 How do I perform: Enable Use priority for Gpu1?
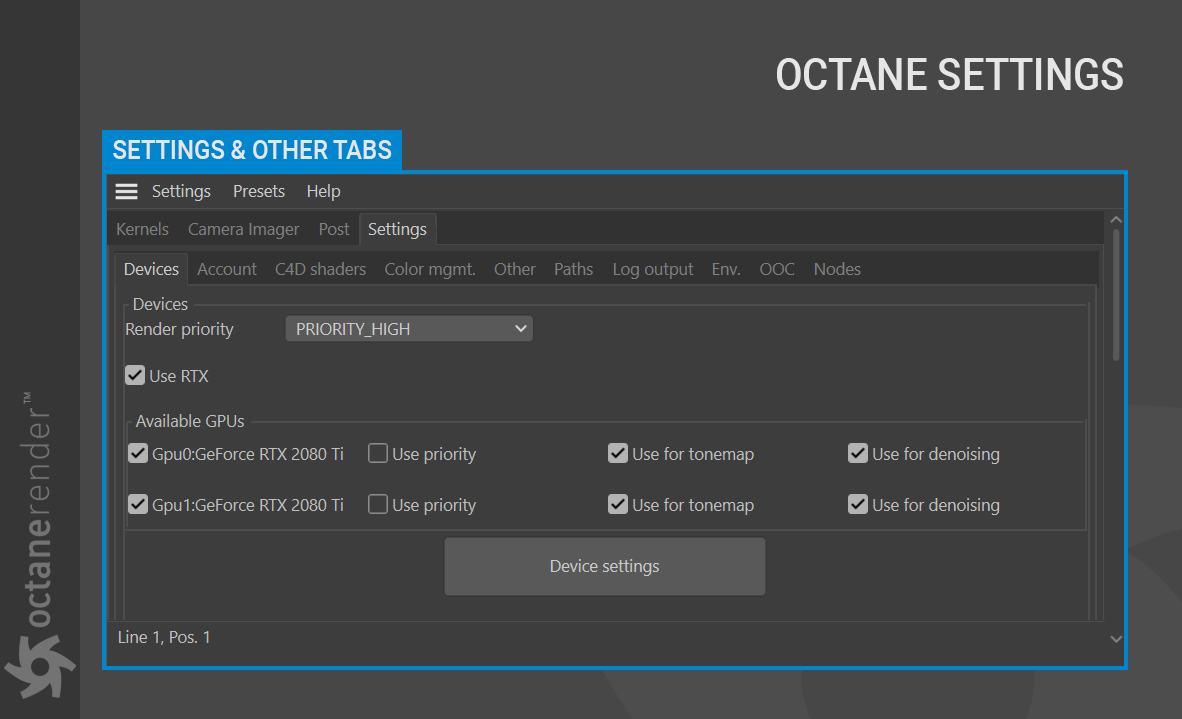click(x=378, y=504)
